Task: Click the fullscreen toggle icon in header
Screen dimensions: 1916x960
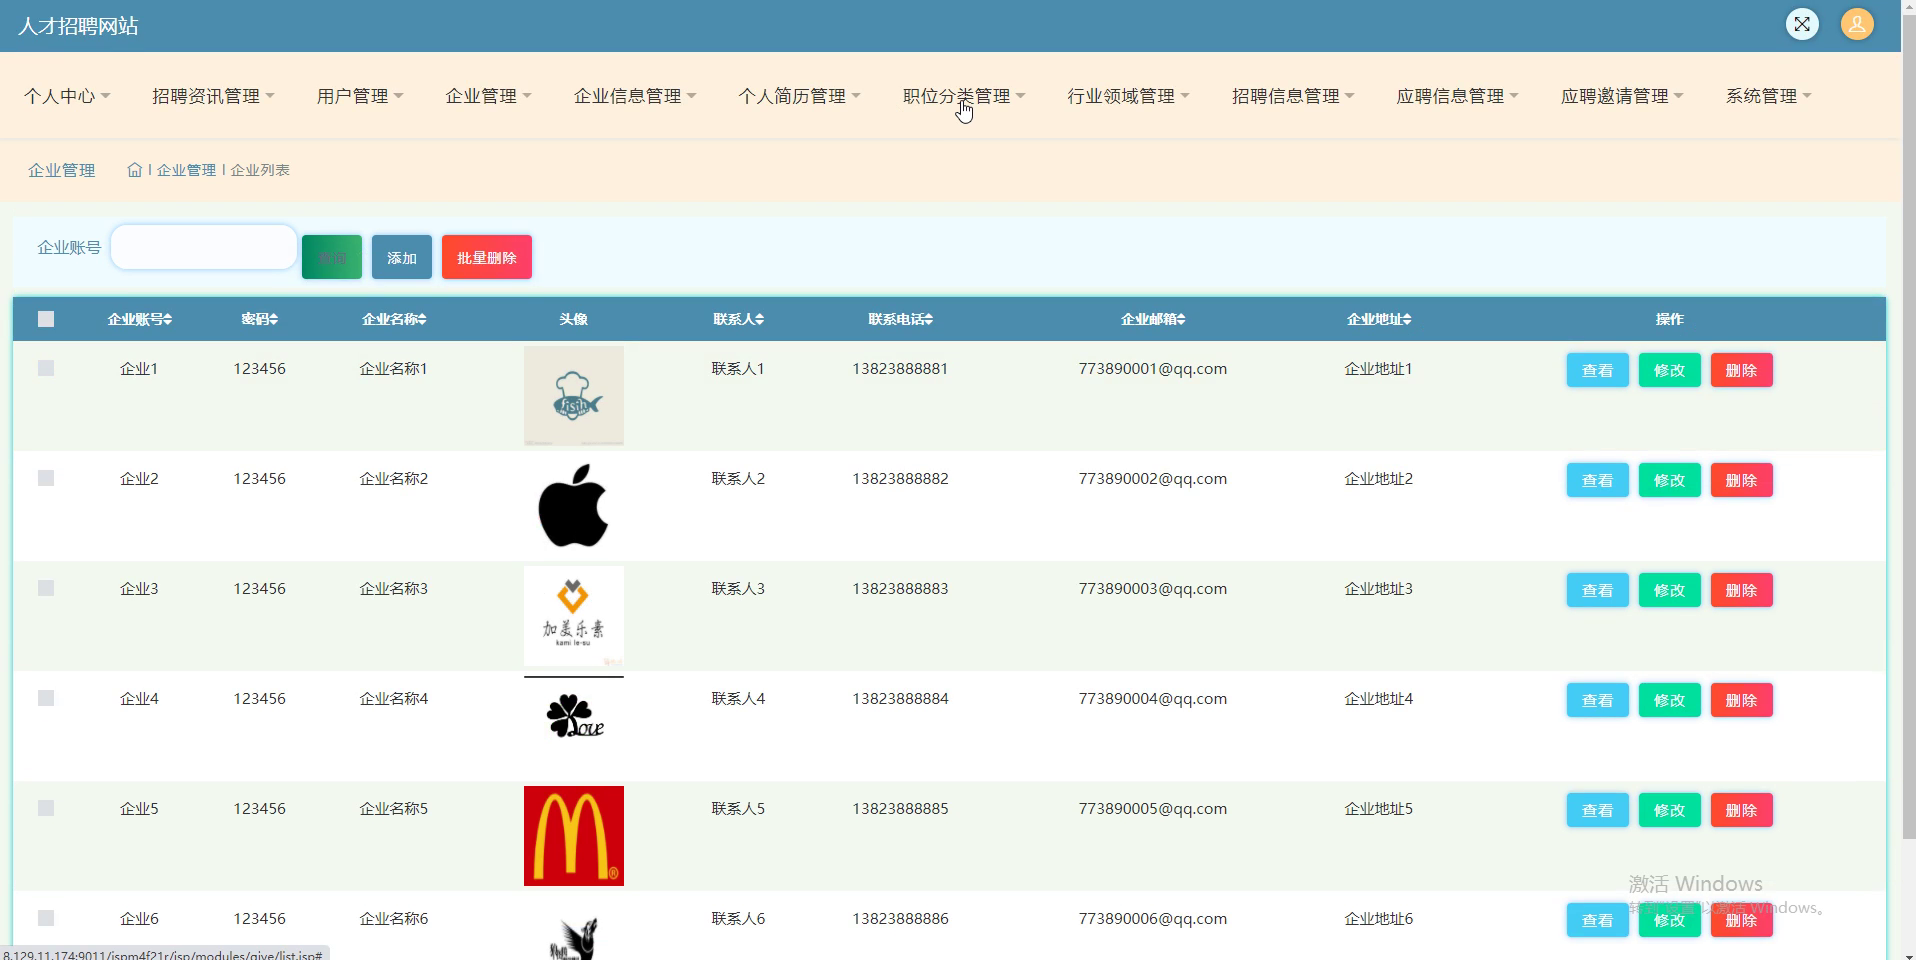Action: pos(1802,25)
